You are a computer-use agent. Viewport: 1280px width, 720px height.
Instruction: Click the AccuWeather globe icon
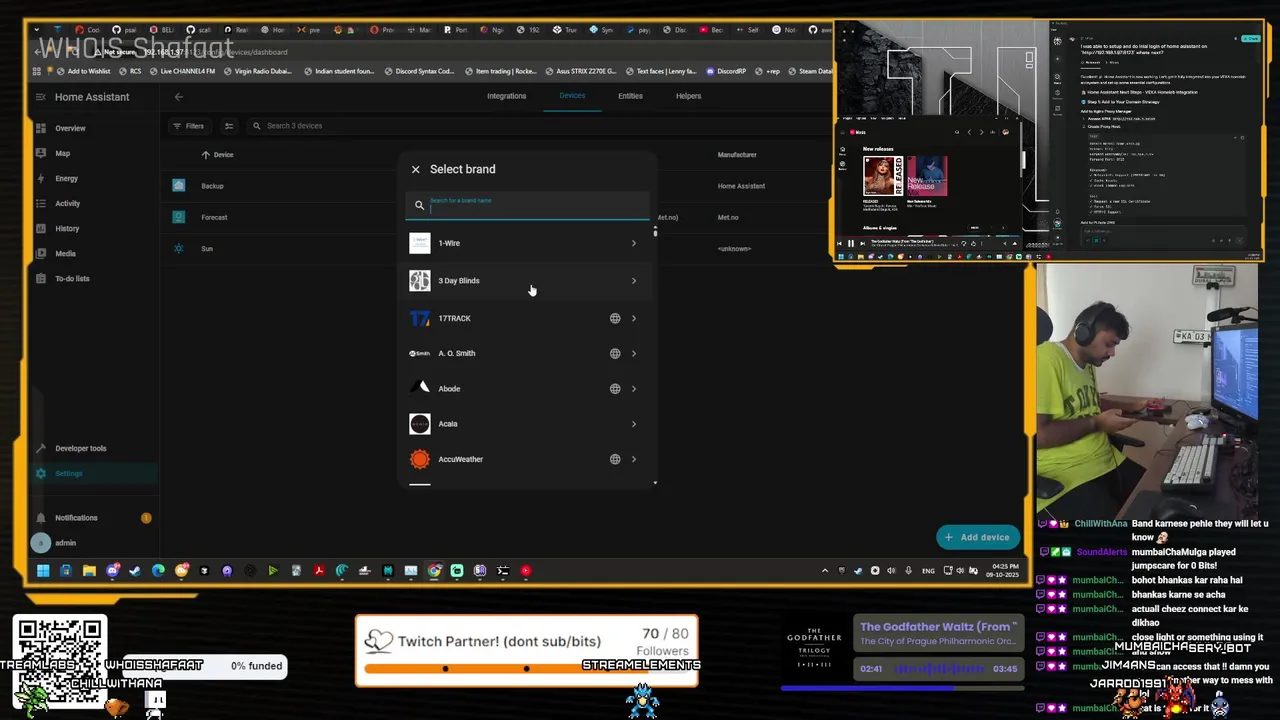(x=615, y=459)
